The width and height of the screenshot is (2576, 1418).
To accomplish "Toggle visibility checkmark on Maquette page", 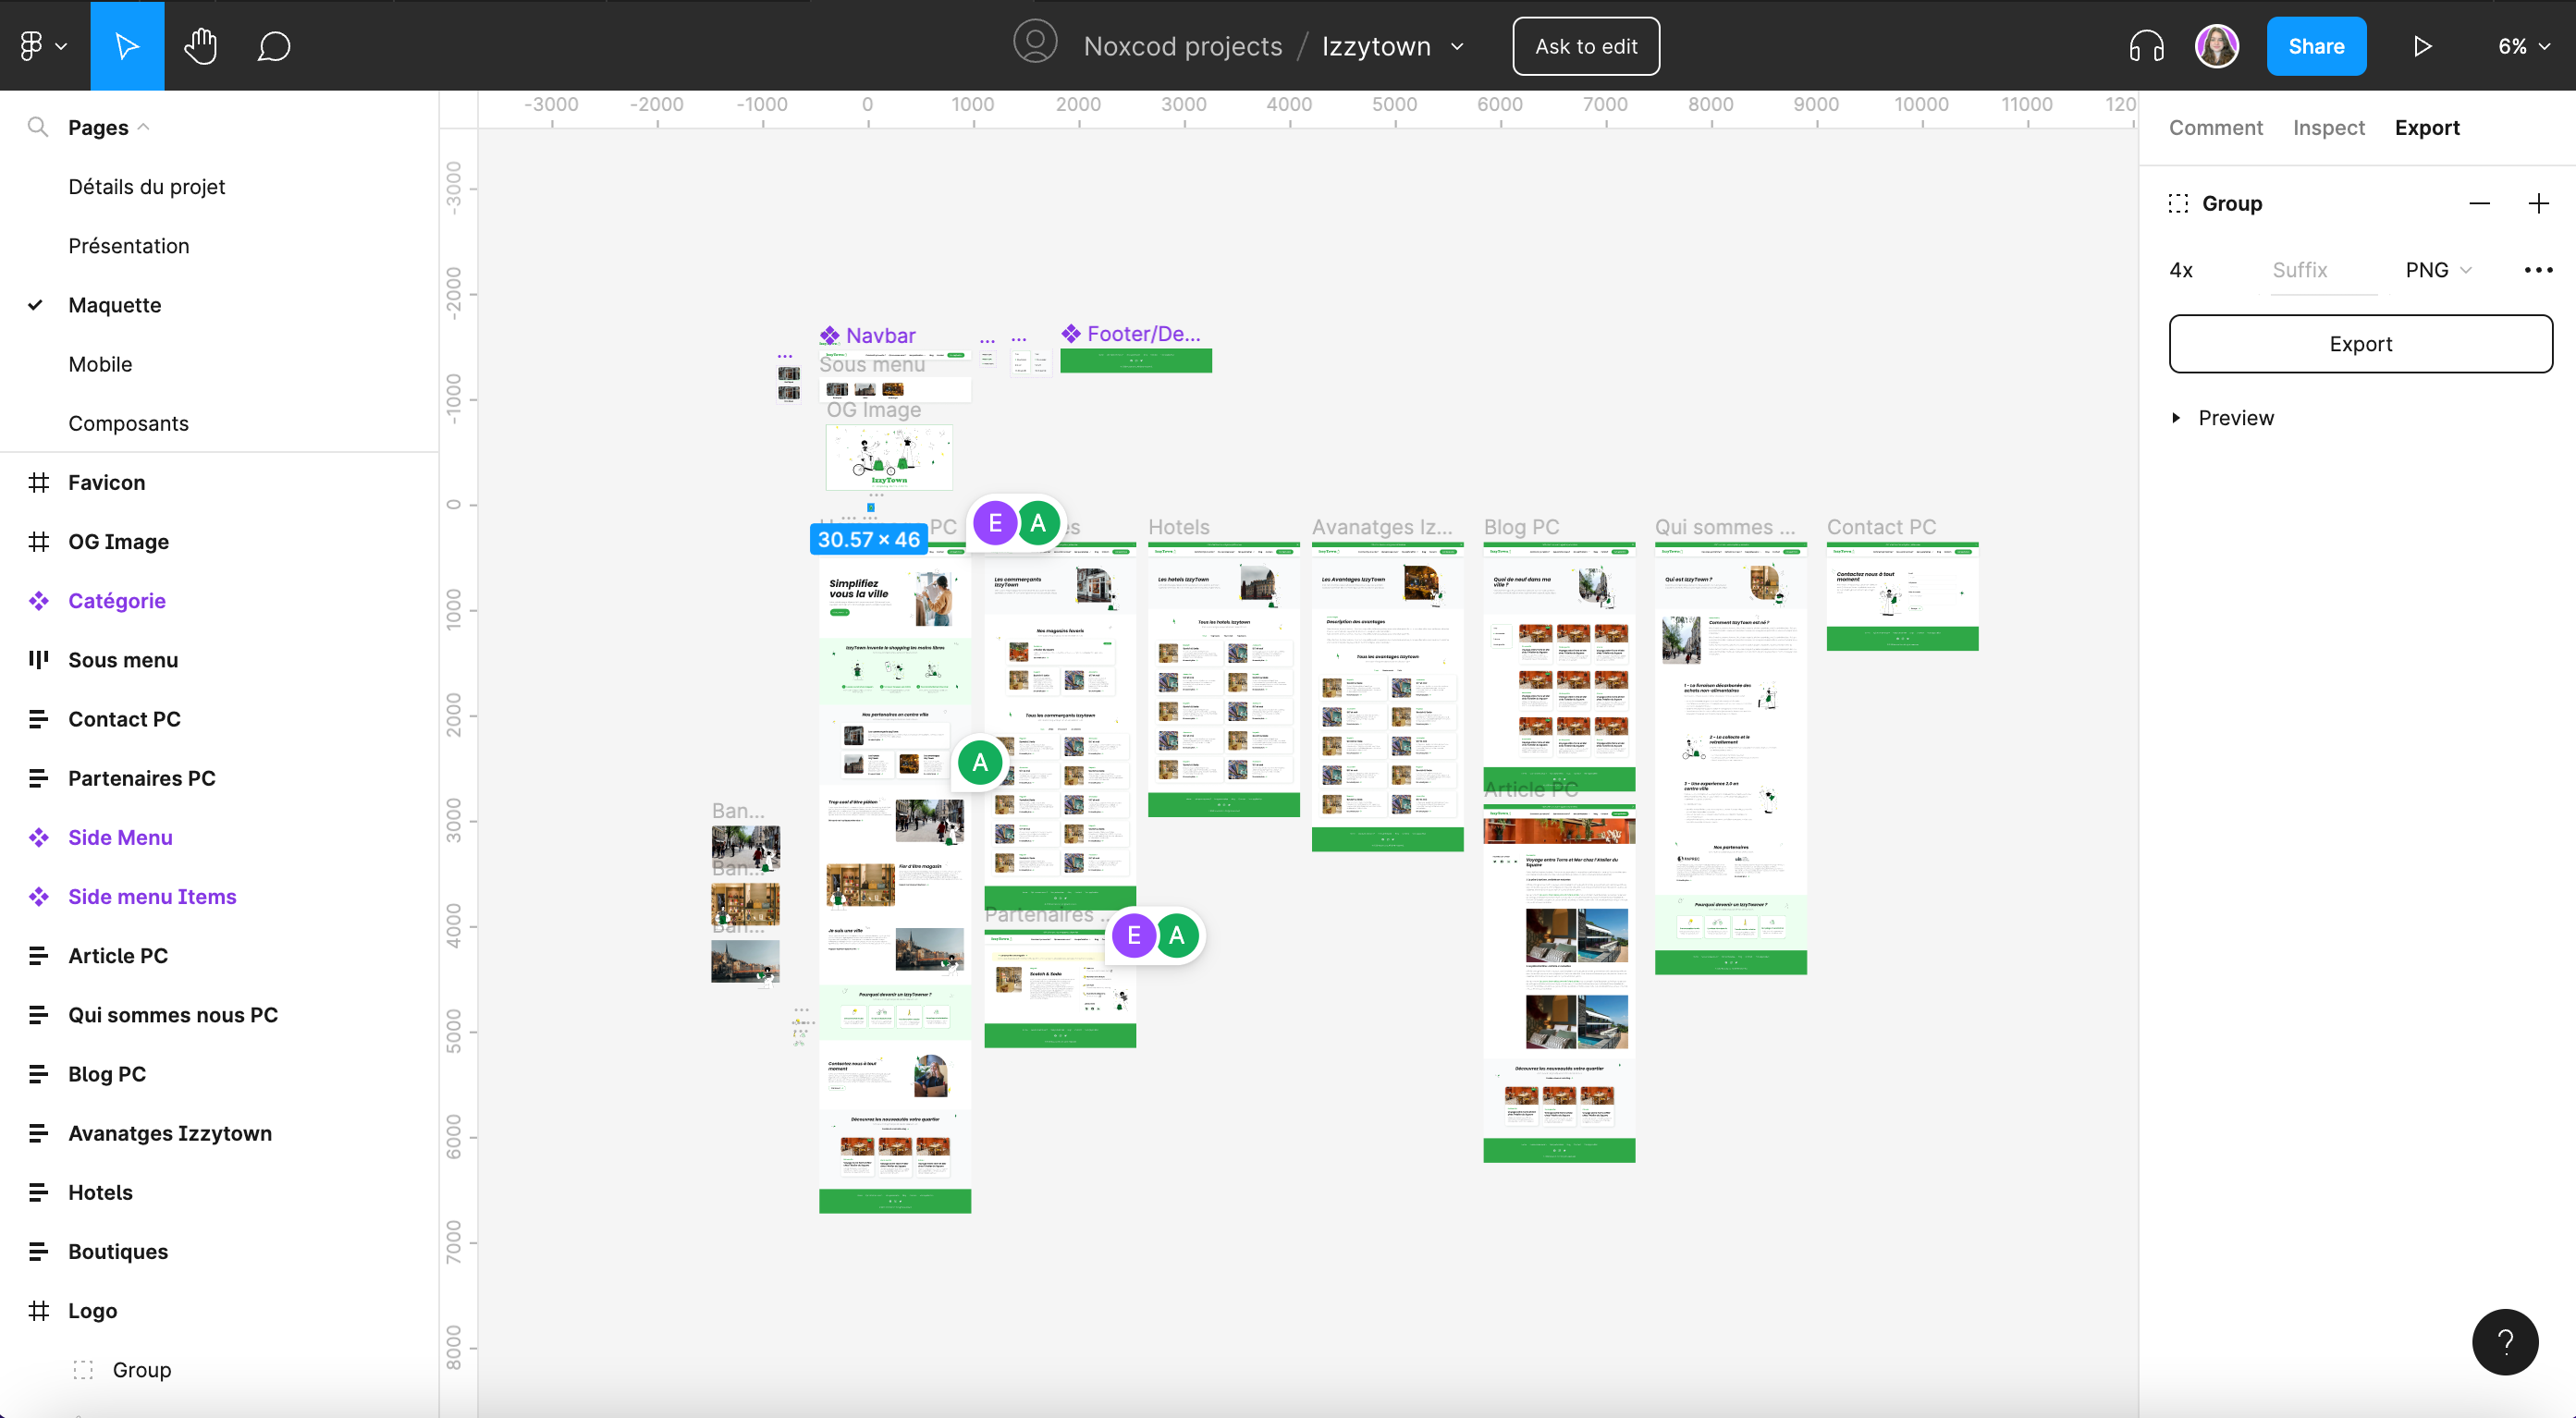I will pyautogui.click(x=36, y=304).
